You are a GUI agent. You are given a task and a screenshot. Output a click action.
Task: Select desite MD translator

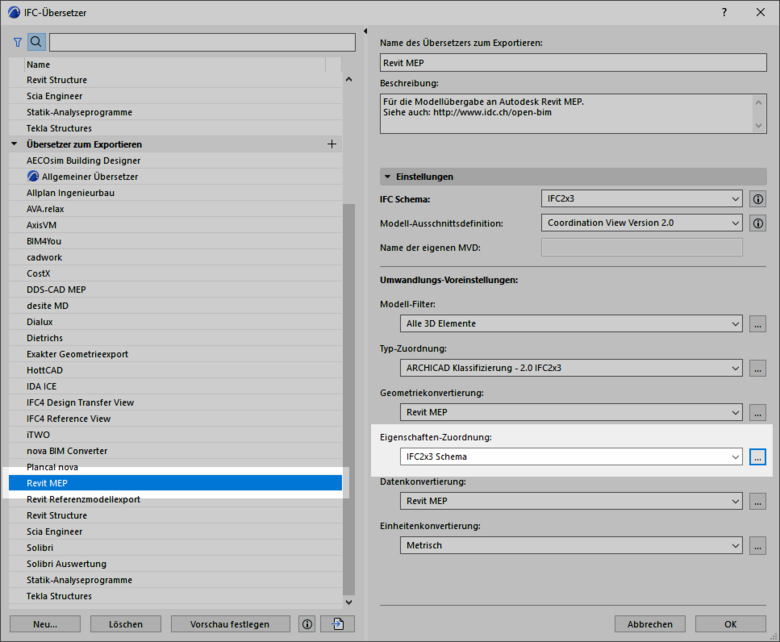tap(175, 306)
